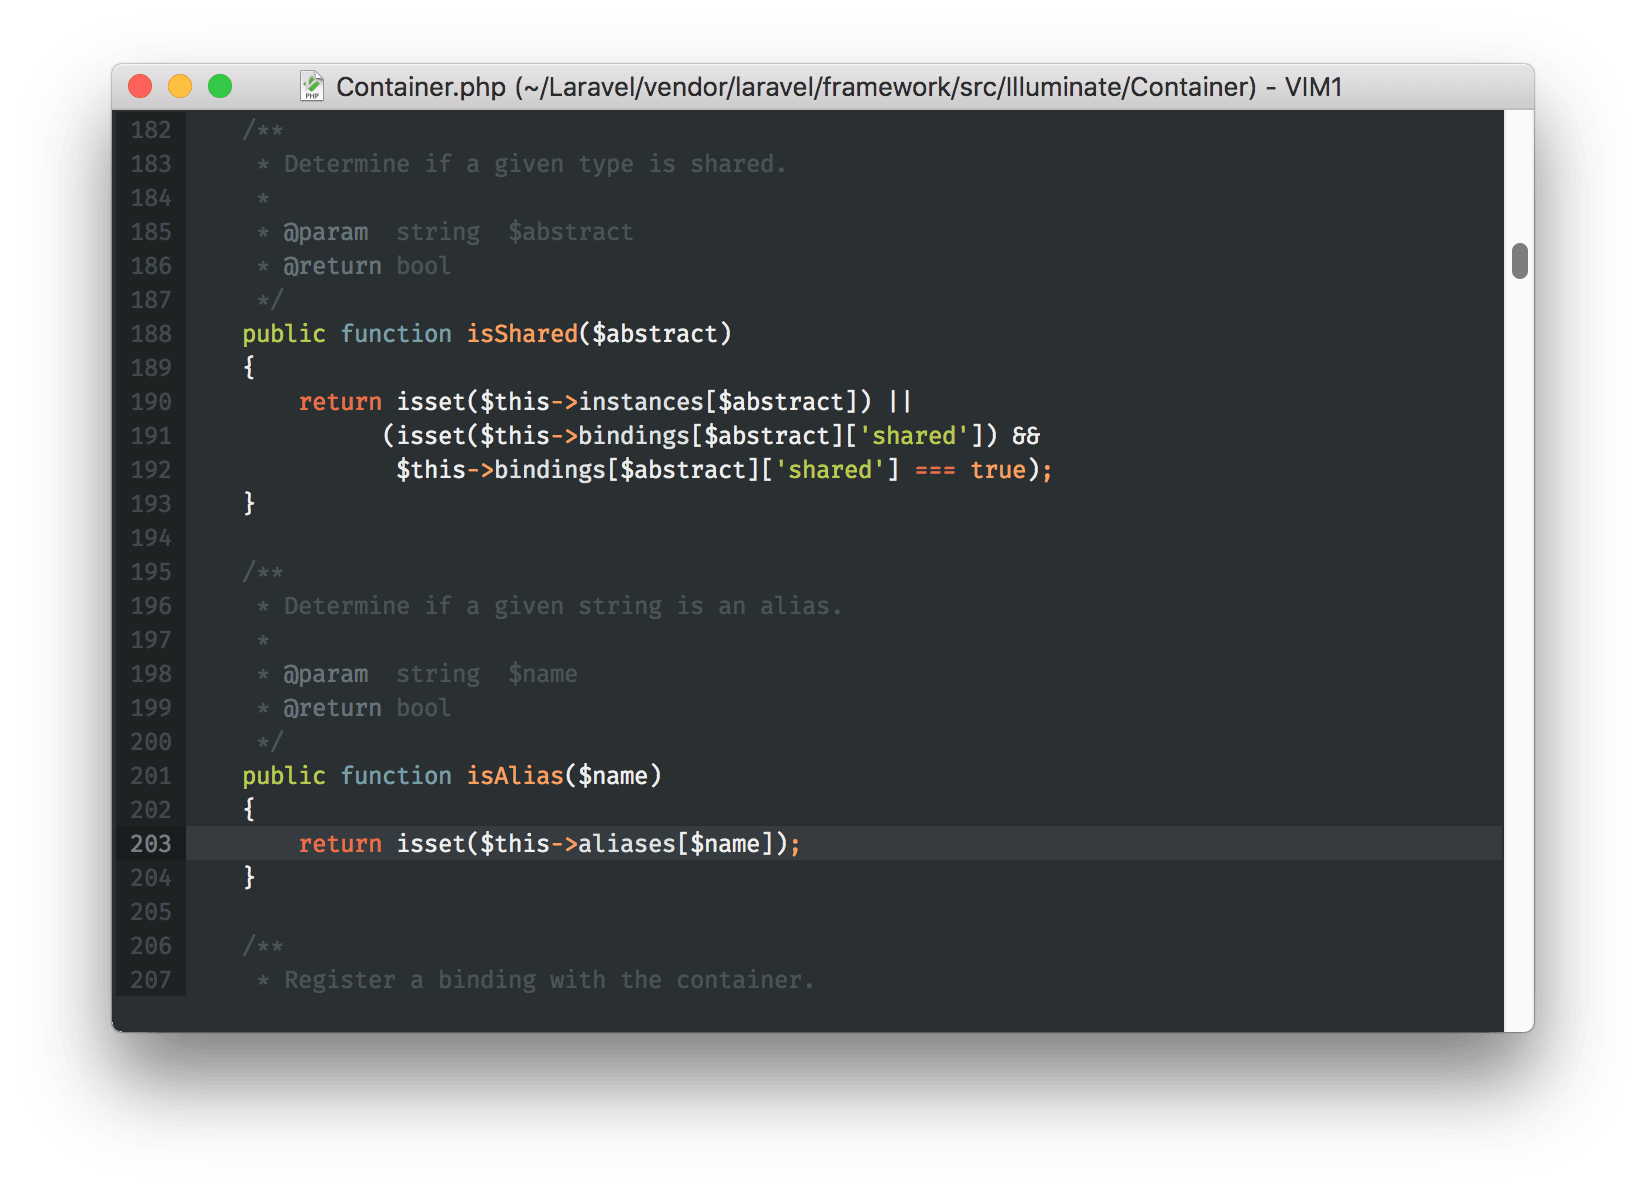Close the VIM window with red button

click(x=140, y=86)
